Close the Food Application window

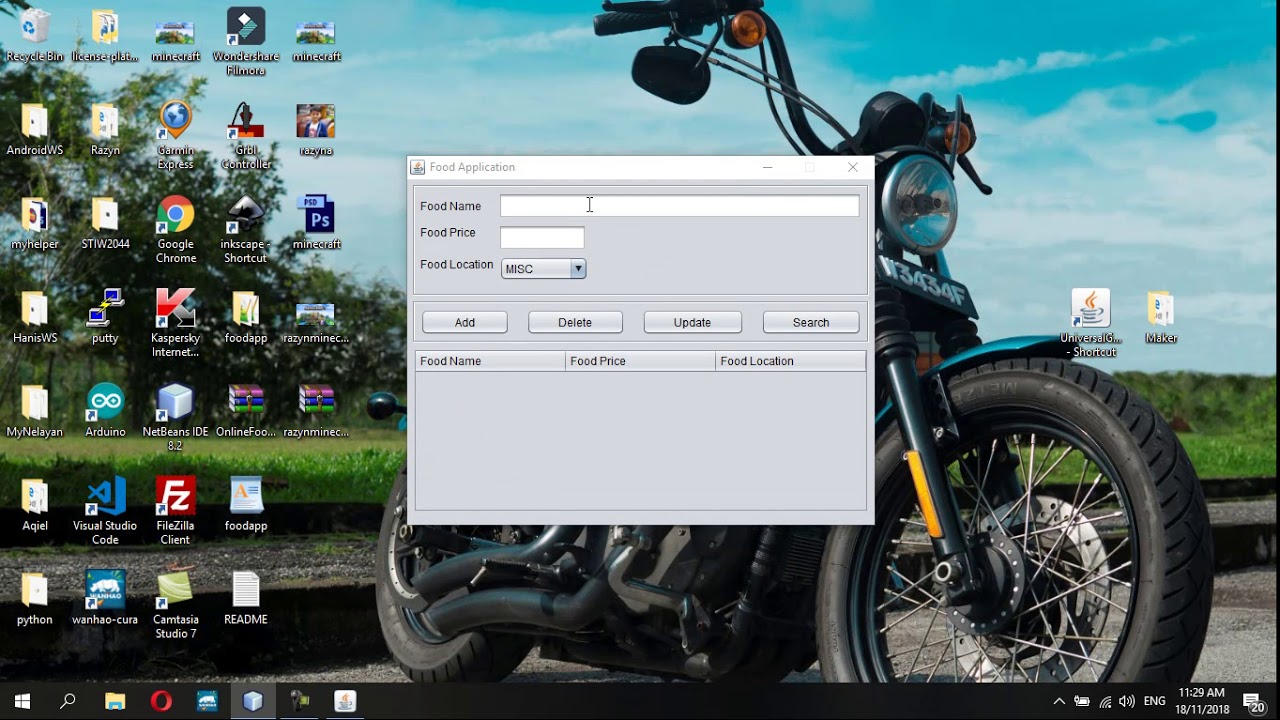(x=853, y=167)
